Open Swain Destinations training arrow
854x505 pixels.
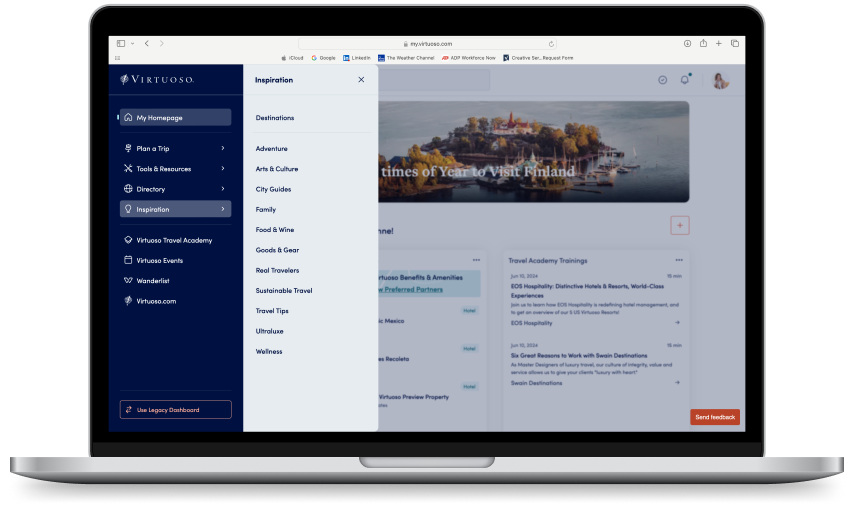(x=677, y=382)
